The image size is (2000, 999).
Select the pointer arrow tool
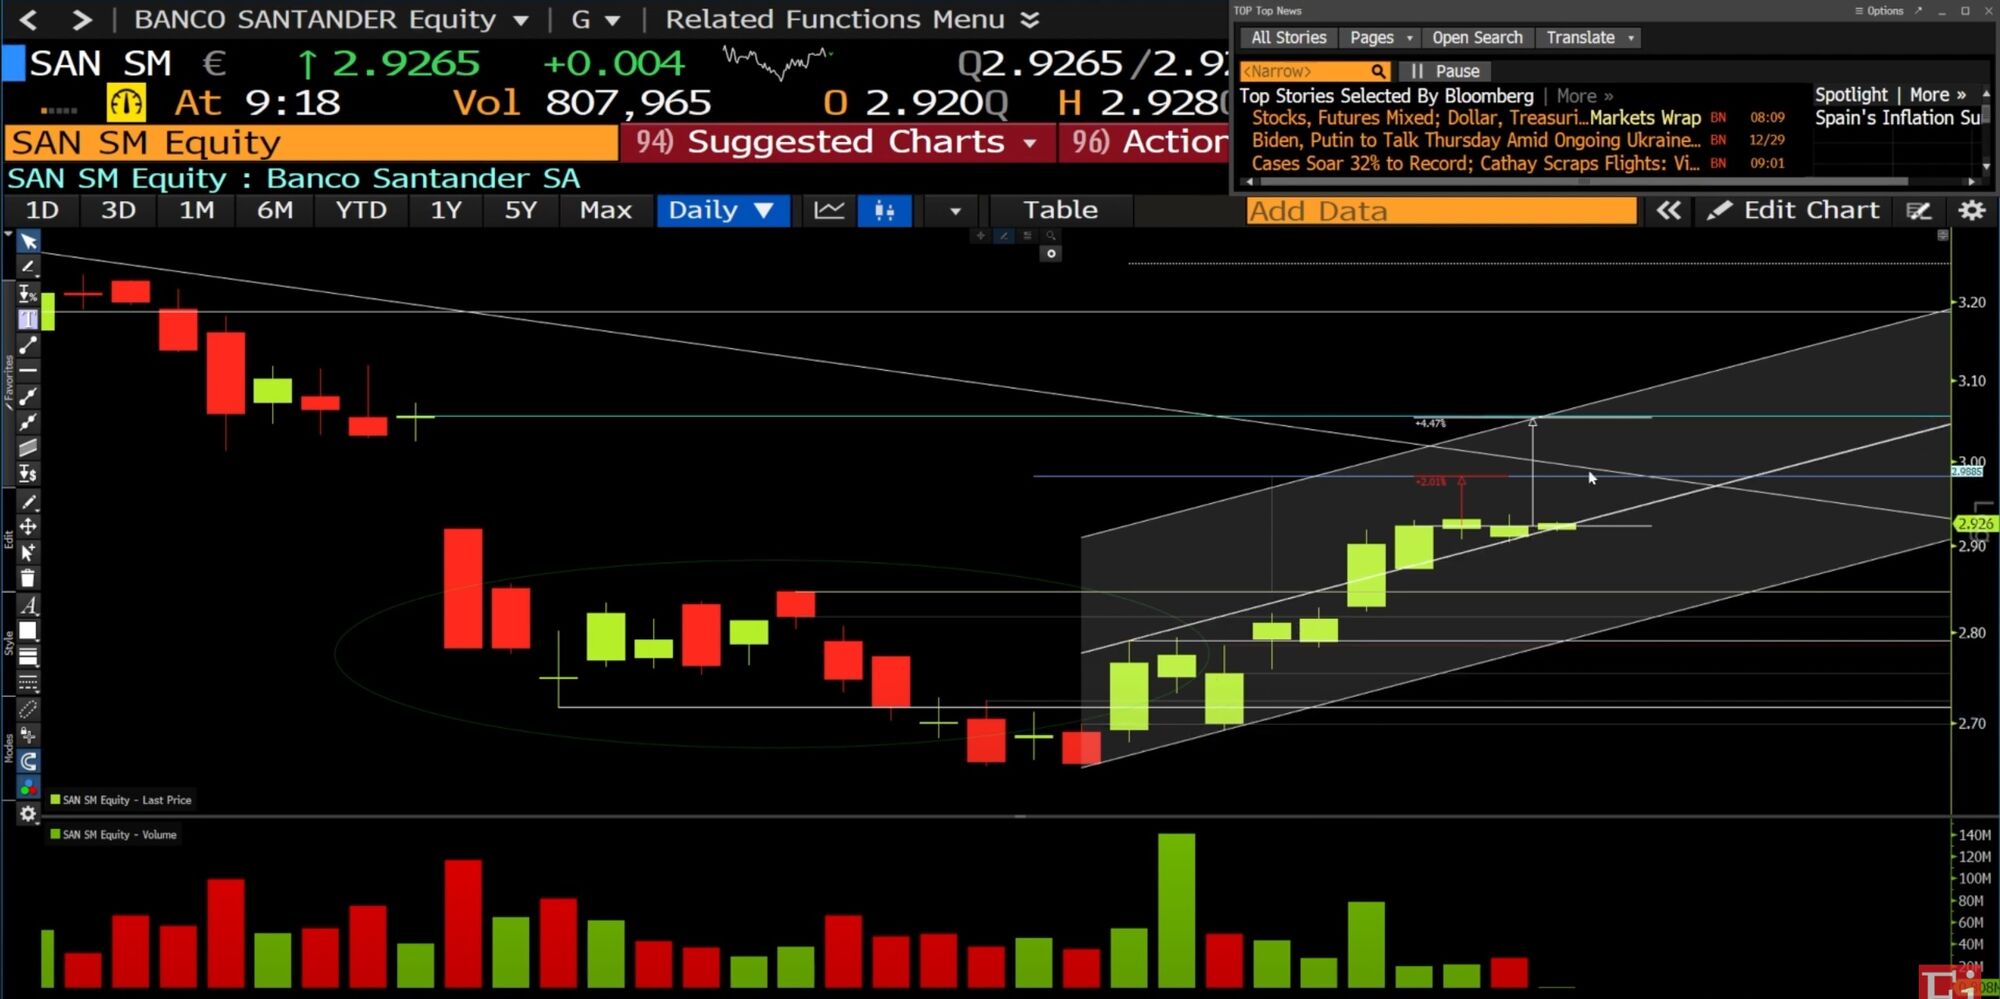(28, 242)
